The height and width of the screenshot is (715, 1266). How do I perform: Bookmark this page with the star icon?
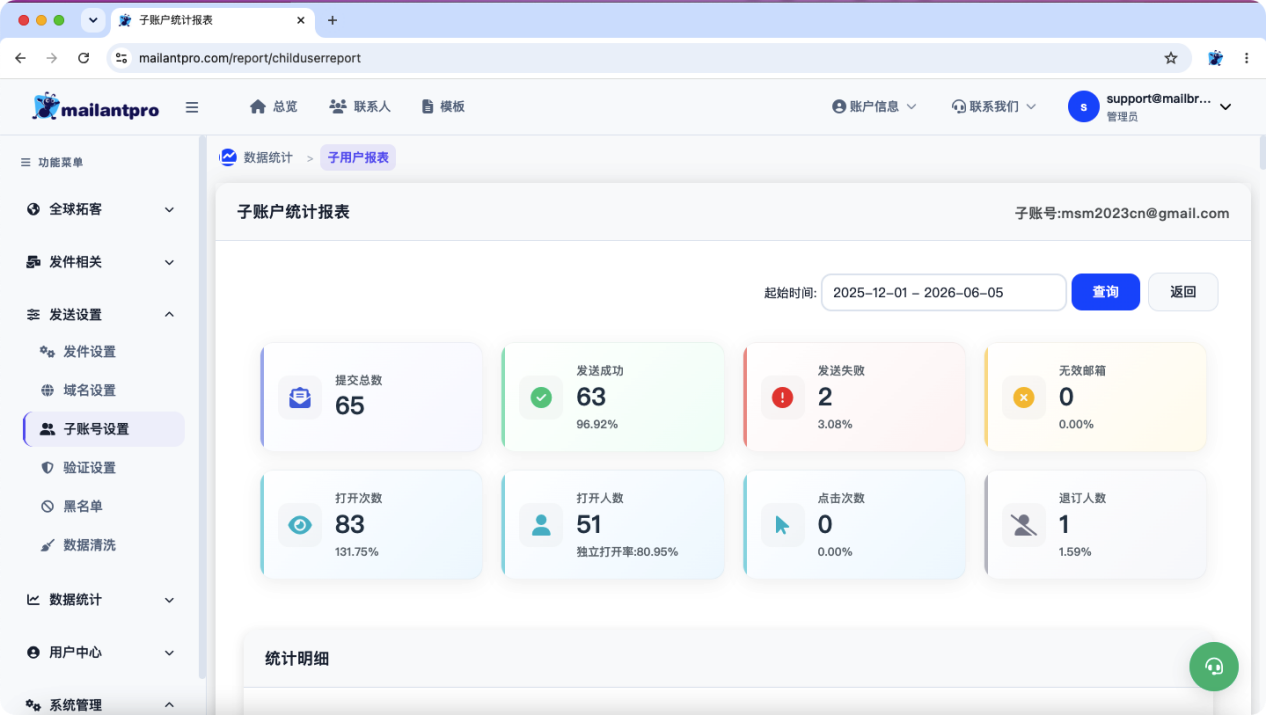pyautogui.click(x=1171, y=58)
